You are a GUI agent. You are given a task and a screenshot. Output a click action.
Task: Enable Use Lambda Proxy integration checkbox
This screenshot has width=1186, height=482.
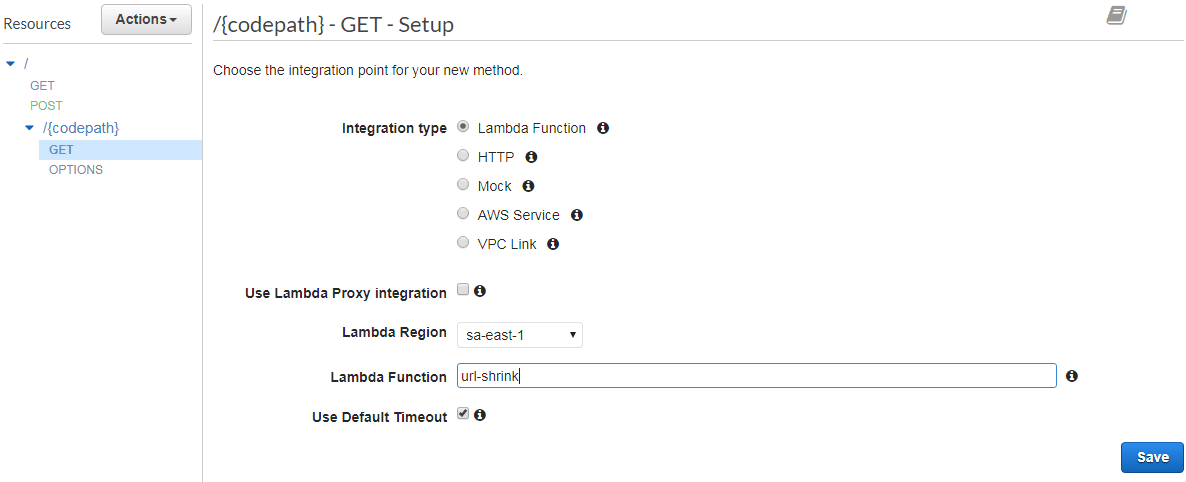[x=463, y=290]
